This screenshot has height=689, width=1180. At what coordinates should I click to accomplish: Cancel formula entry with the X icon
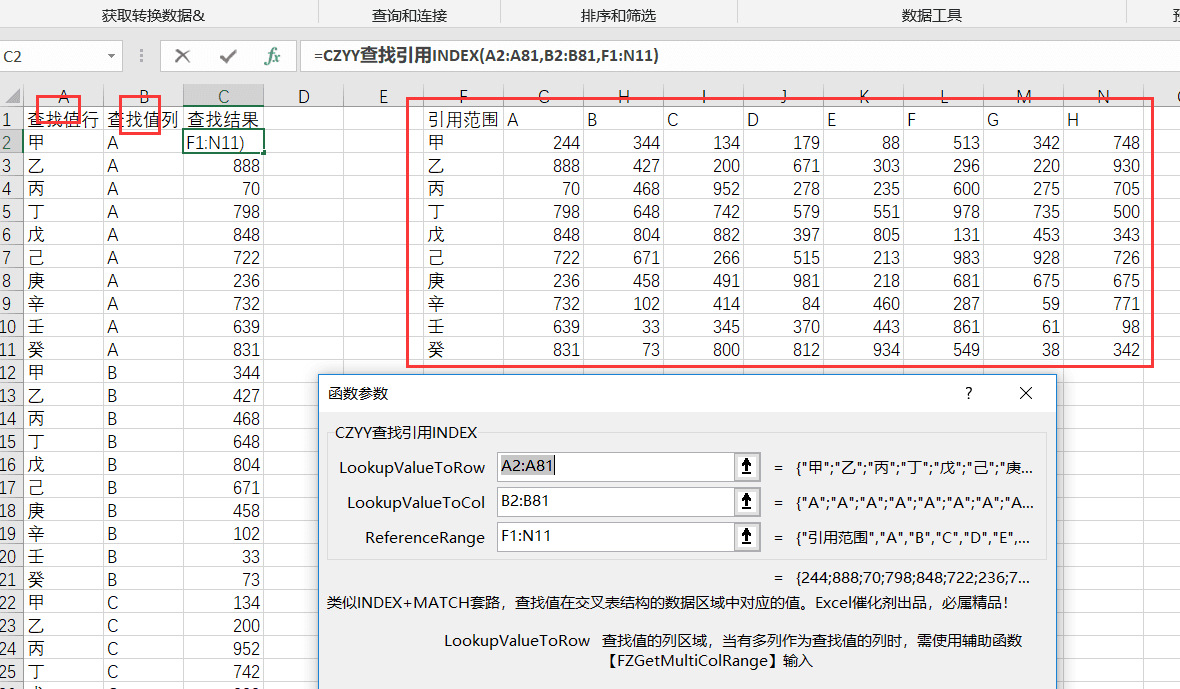pos(182,56)
